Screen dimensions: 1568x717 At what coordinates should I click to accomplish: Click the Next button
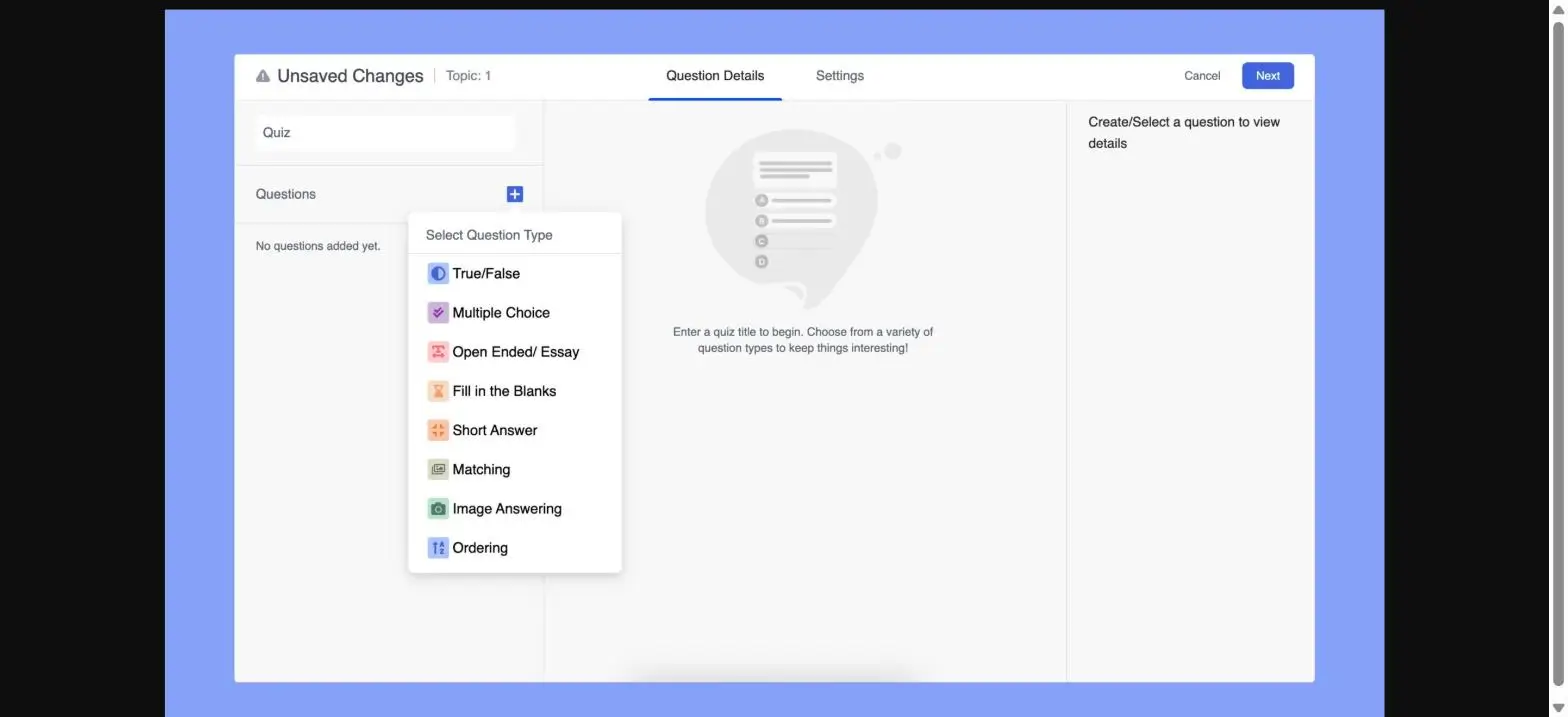pyautogui.click(x=1268, y=76)
